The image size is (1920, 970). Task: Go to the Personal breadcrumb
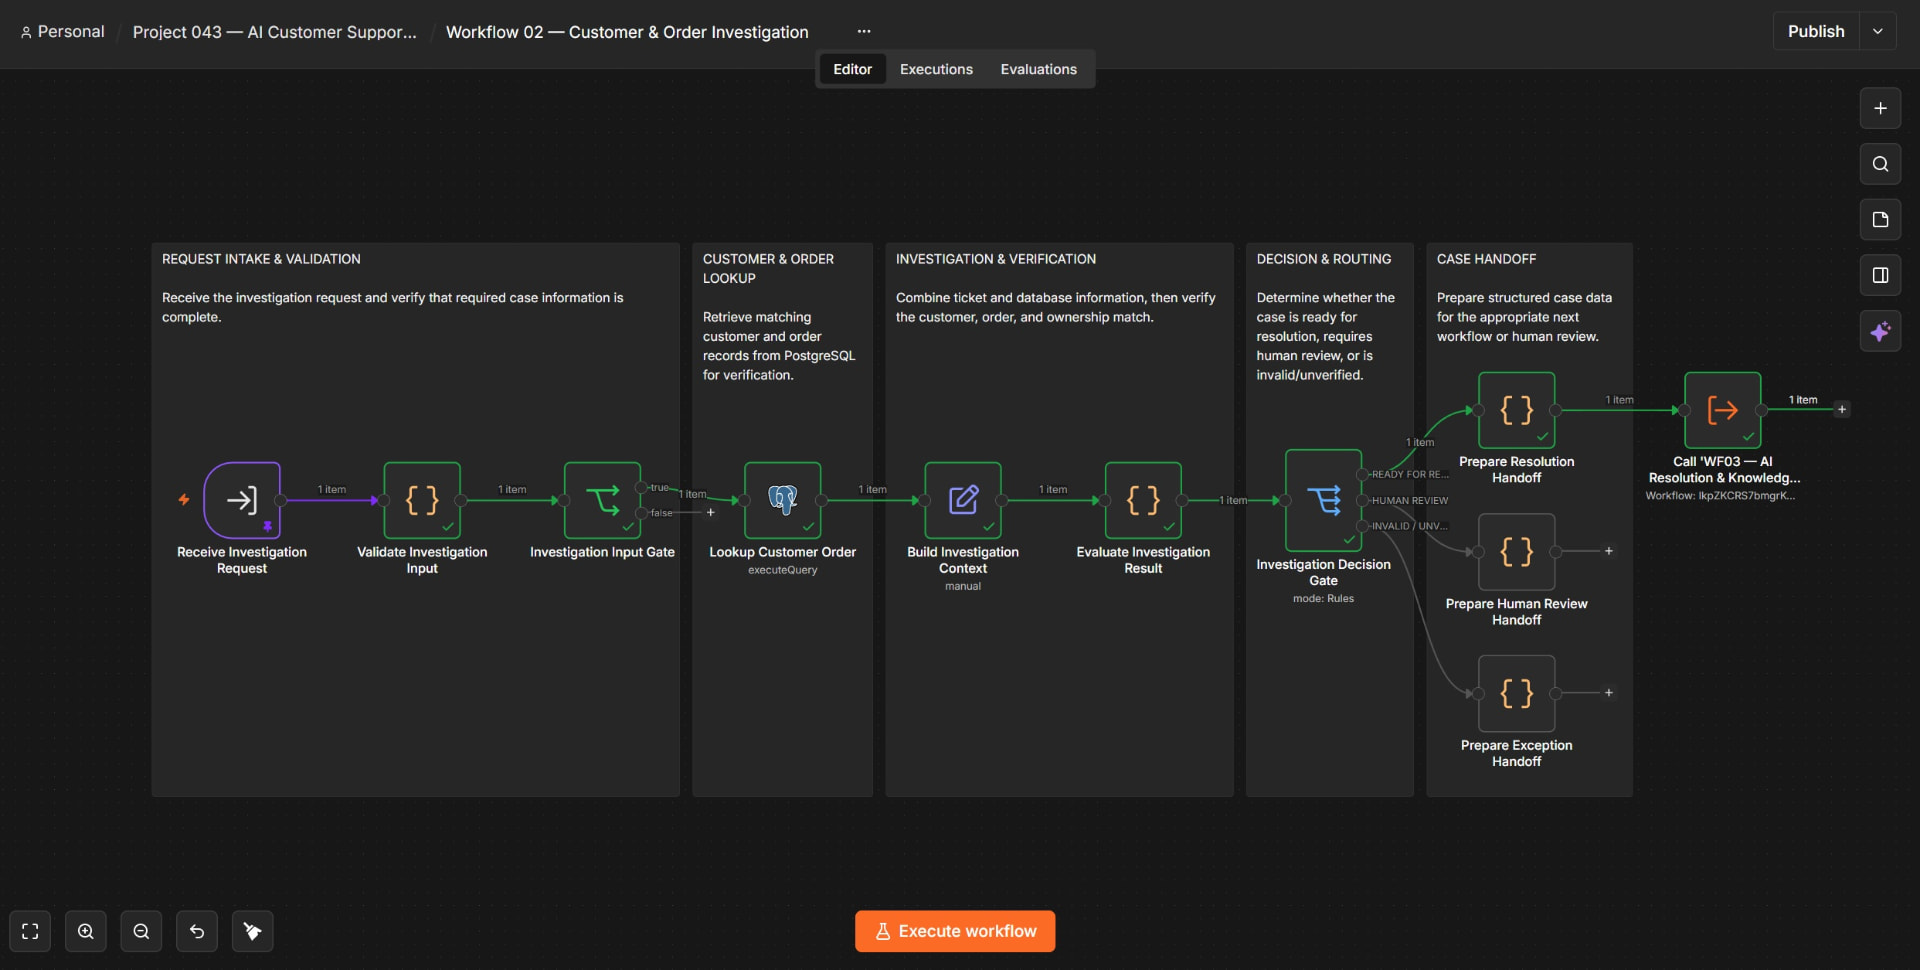coord(62,32)
